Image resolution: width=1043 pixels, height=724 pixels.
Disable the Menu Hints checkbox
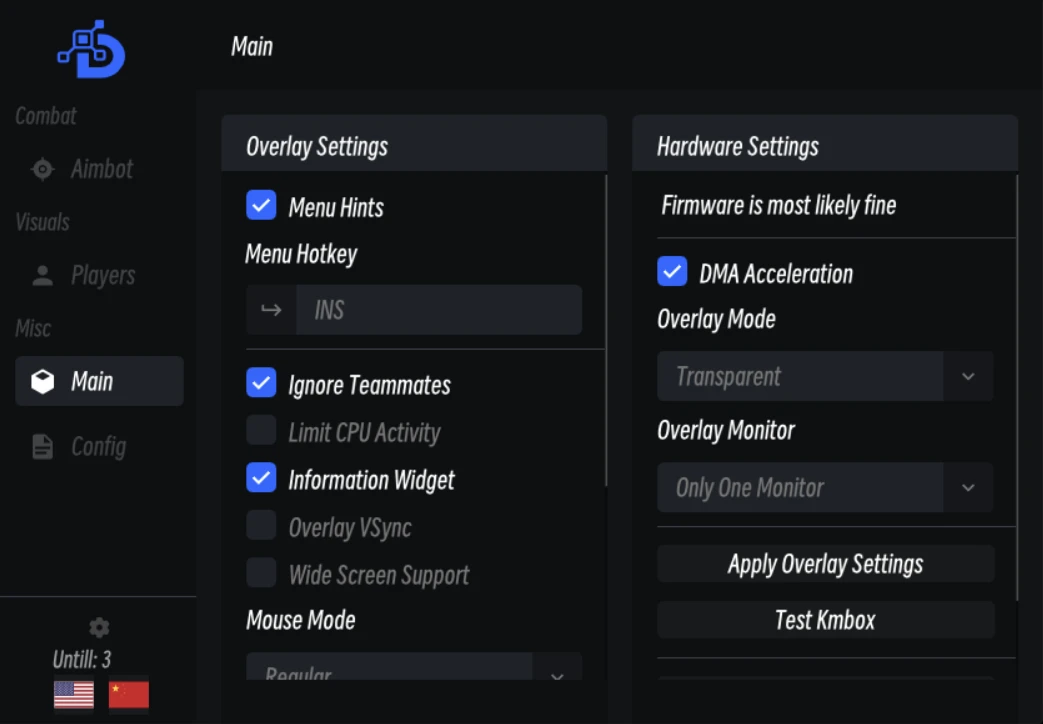(261, 205)
